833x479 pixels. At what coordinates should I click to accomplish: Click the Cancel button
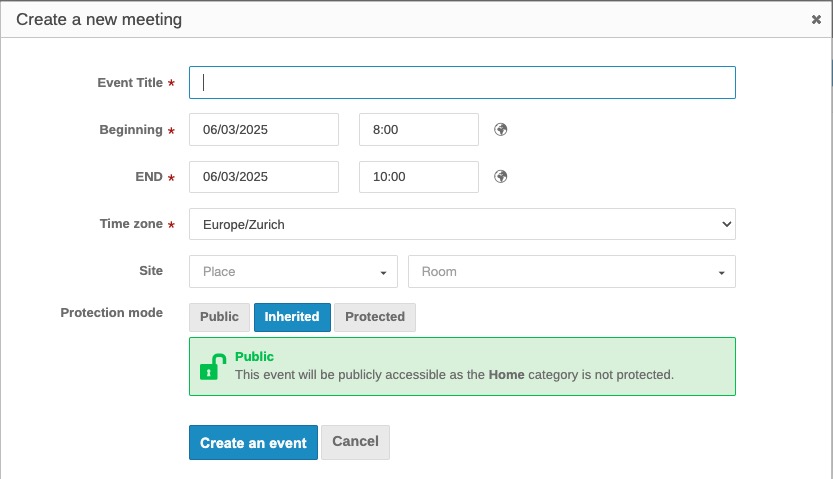tap(355, 442)
